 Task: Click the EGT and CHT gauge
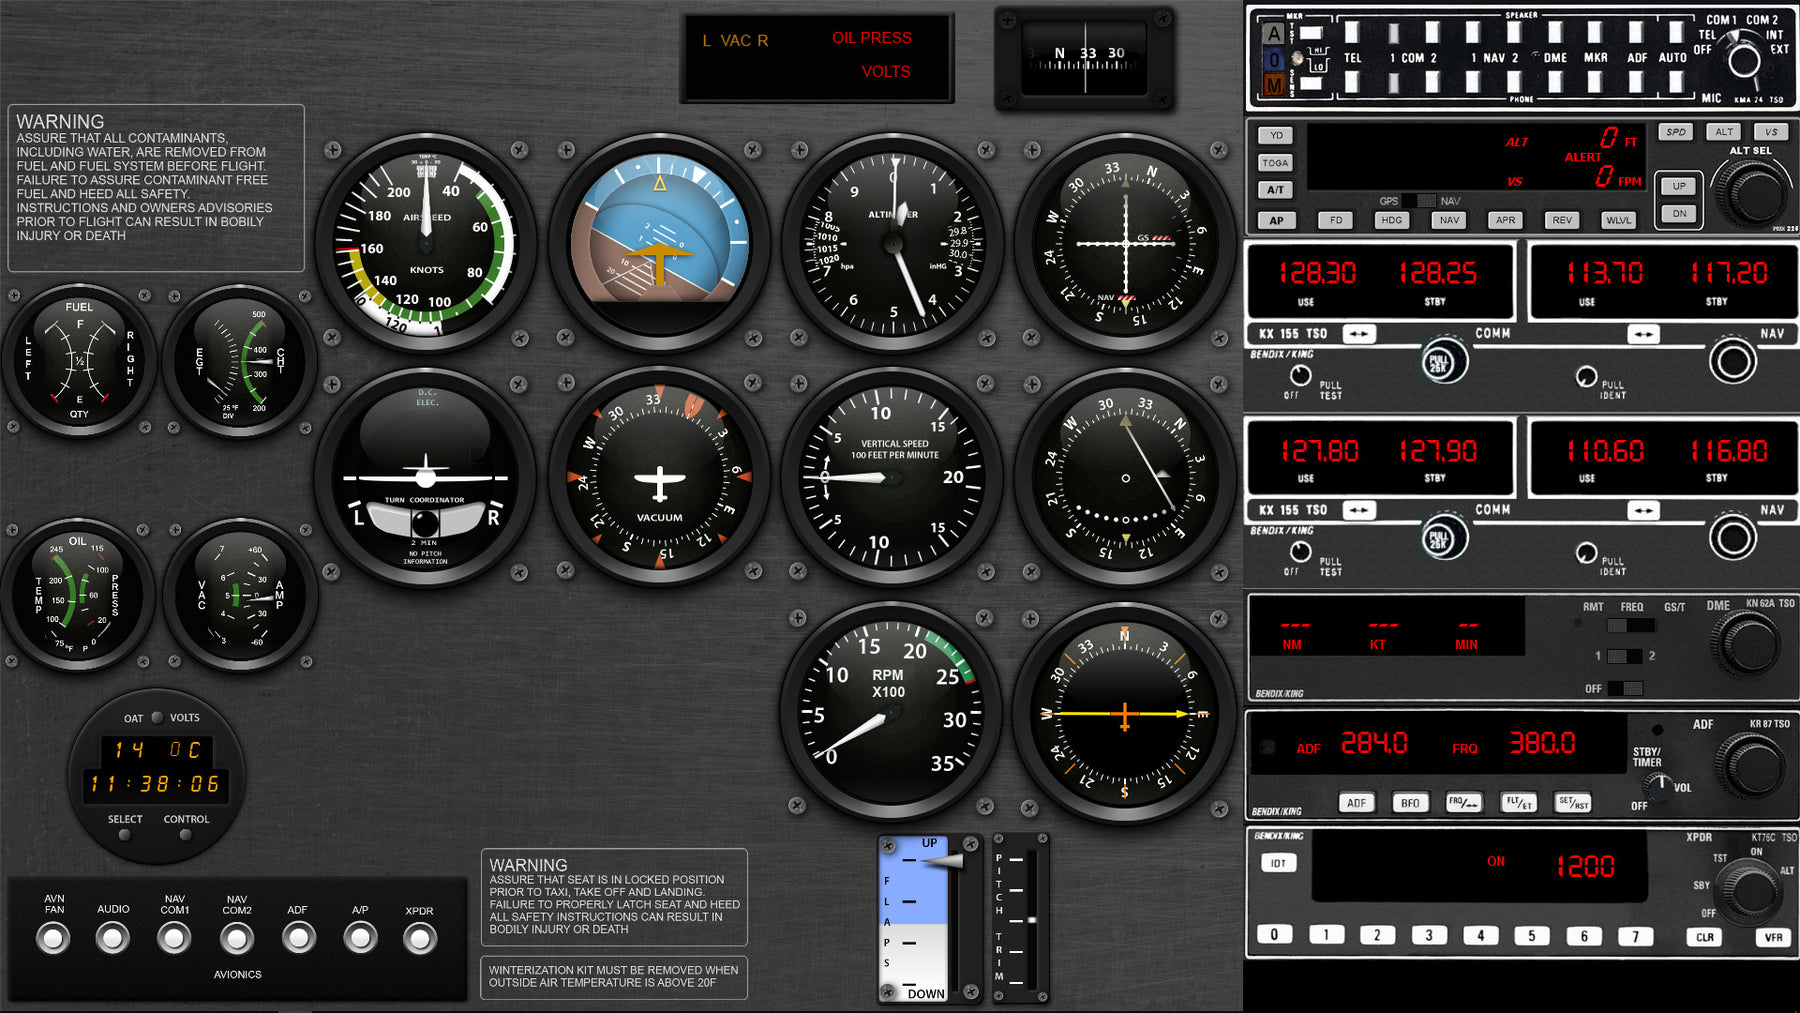240,361
